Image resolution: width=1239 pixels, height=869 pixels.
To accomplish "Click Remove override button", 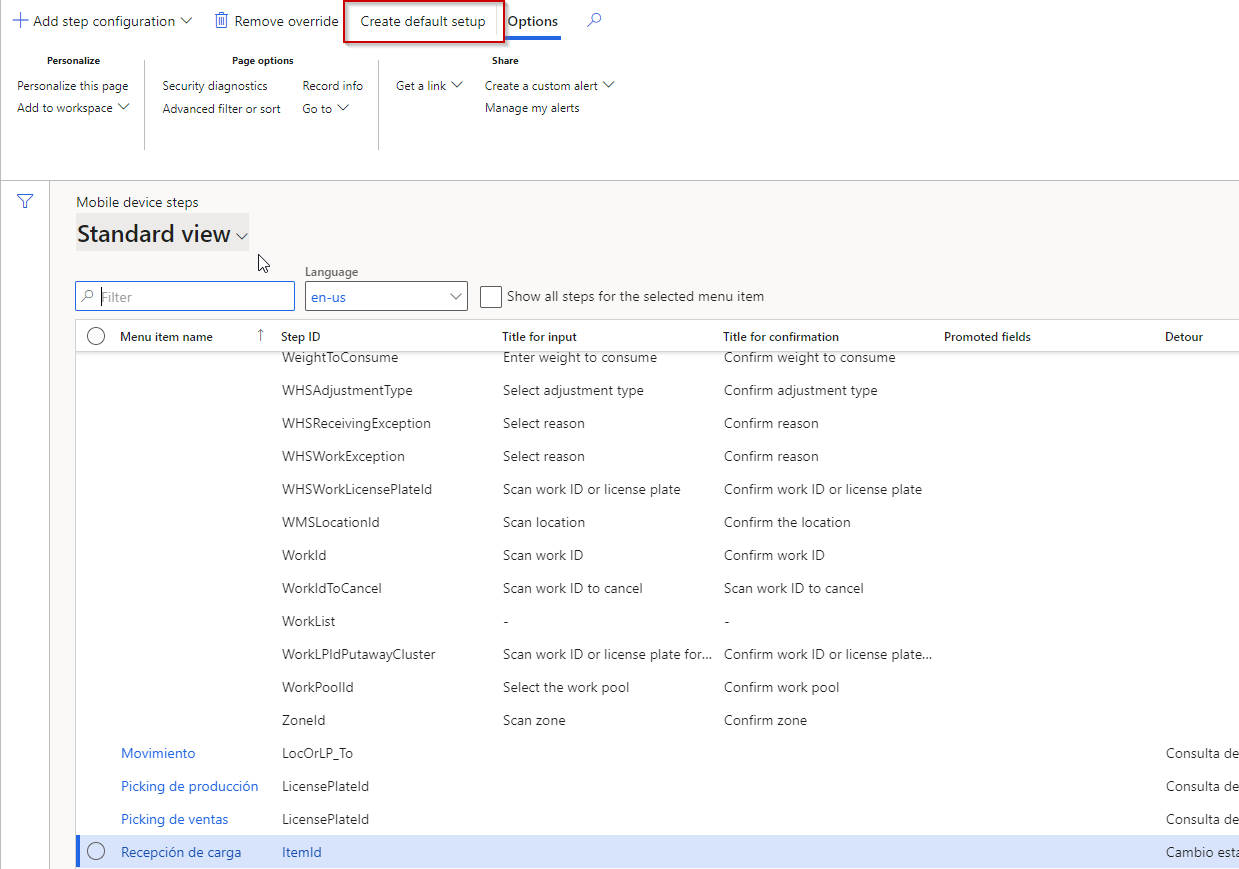I will [277, 21].
